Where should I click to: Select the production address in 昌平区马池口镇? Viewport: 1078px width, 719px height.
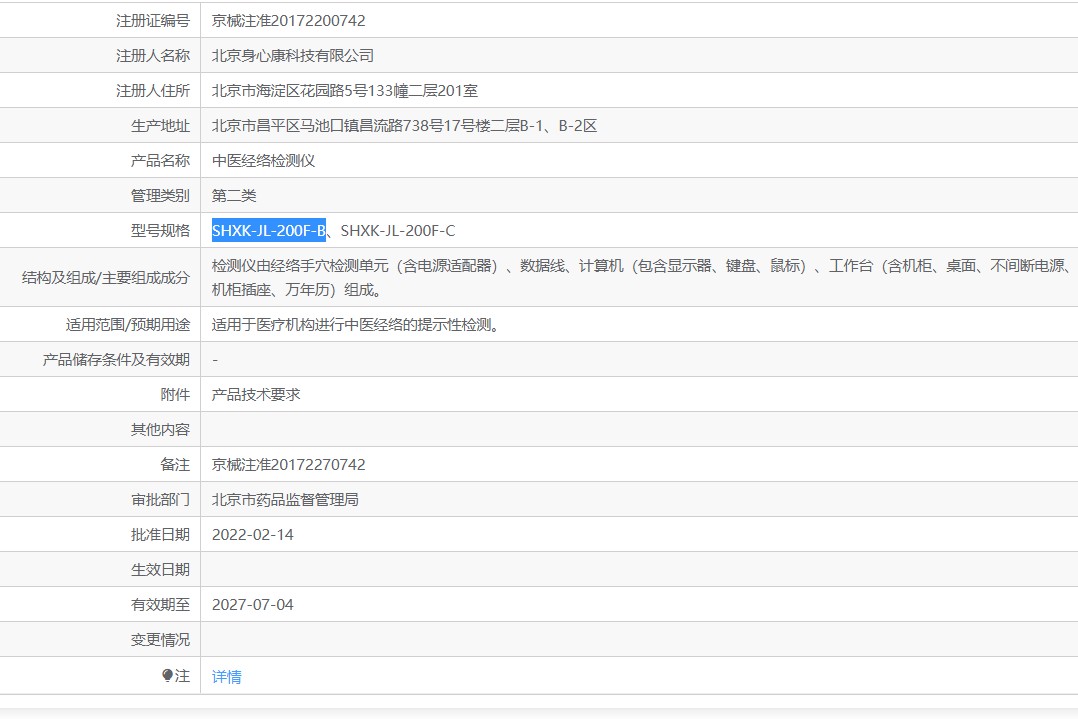[404, 126]
